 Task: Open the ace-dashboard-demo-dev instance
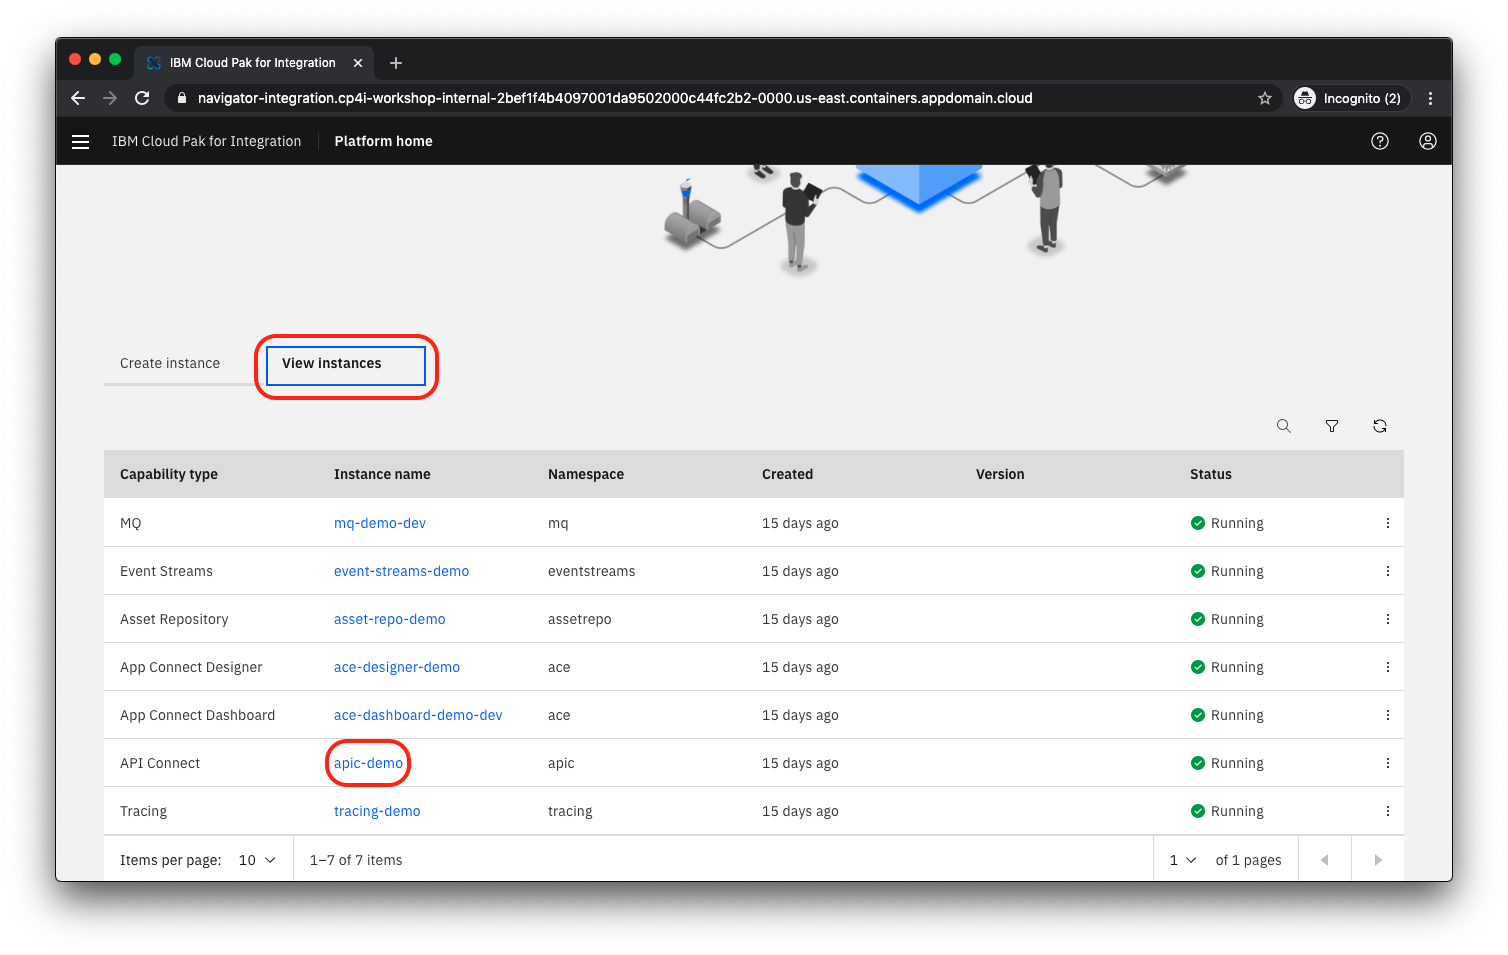(x=418, y=715)
